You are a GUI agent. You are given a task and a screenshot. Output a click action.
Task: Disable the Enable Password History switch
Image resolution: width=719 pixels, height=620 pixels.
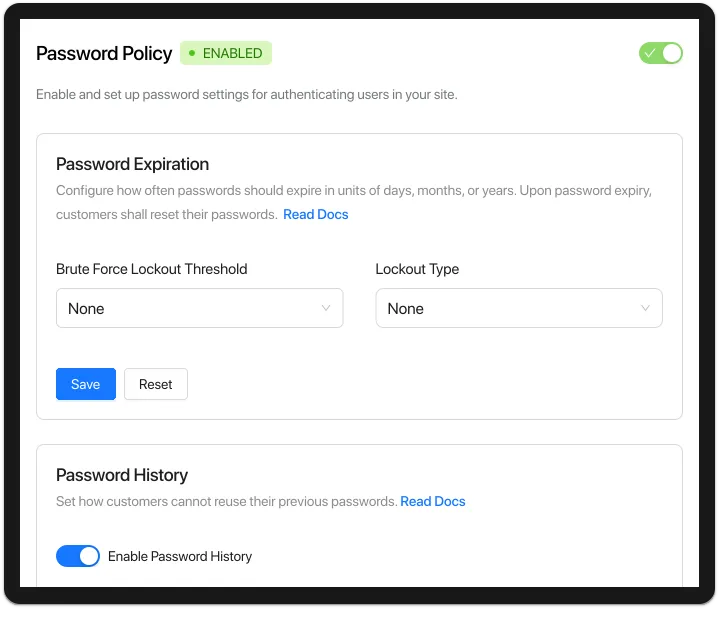[x=77, y=556]
